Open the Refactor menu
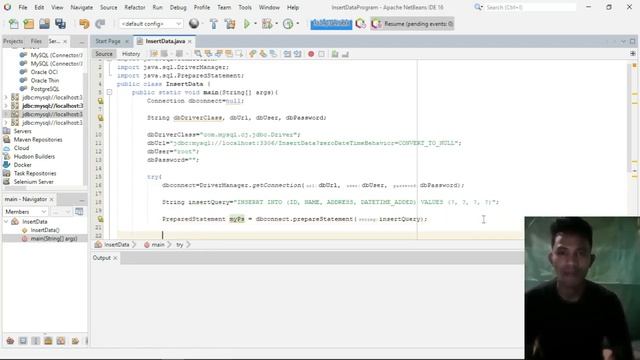The height and width of the screenshot is (360, 640). coord(135,7)
